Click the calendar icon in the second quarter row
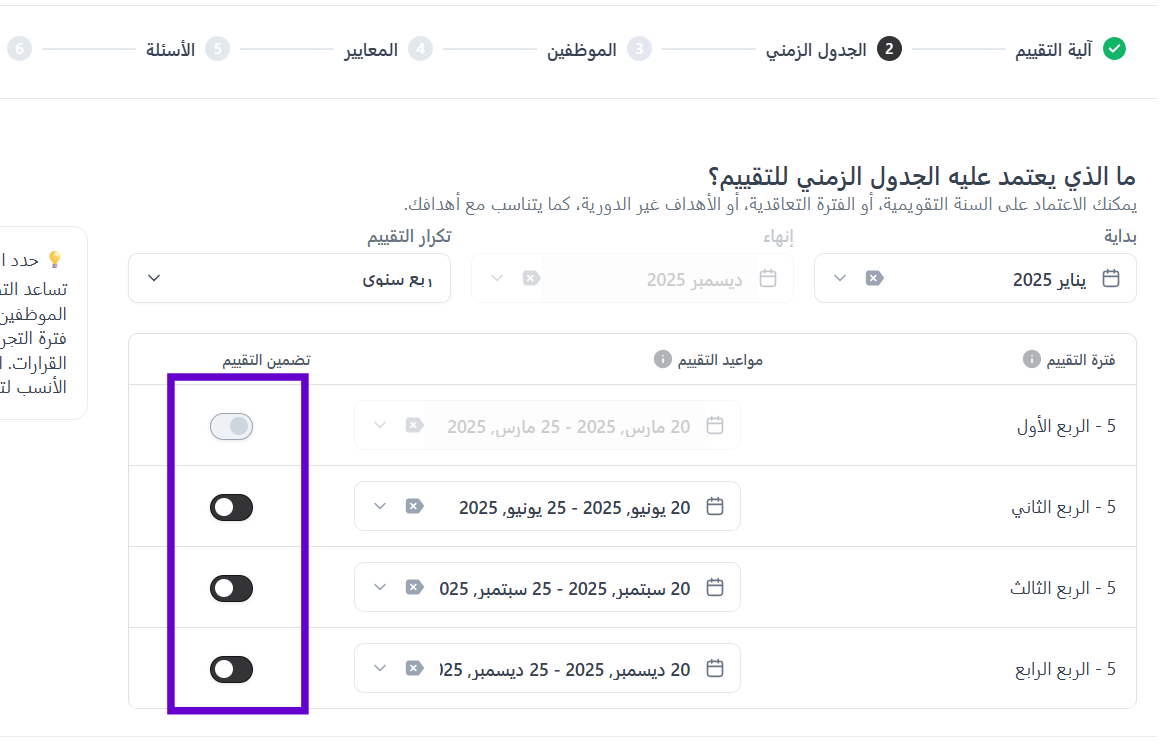Image resolution: width=1172 pixels, height=756 pixels. click(x=714, y=507)
